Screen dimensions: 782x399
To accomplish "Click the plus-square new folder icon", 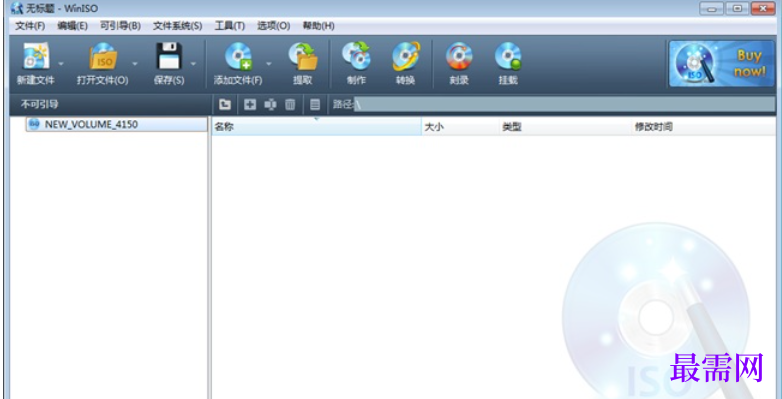I will (249, 104).
